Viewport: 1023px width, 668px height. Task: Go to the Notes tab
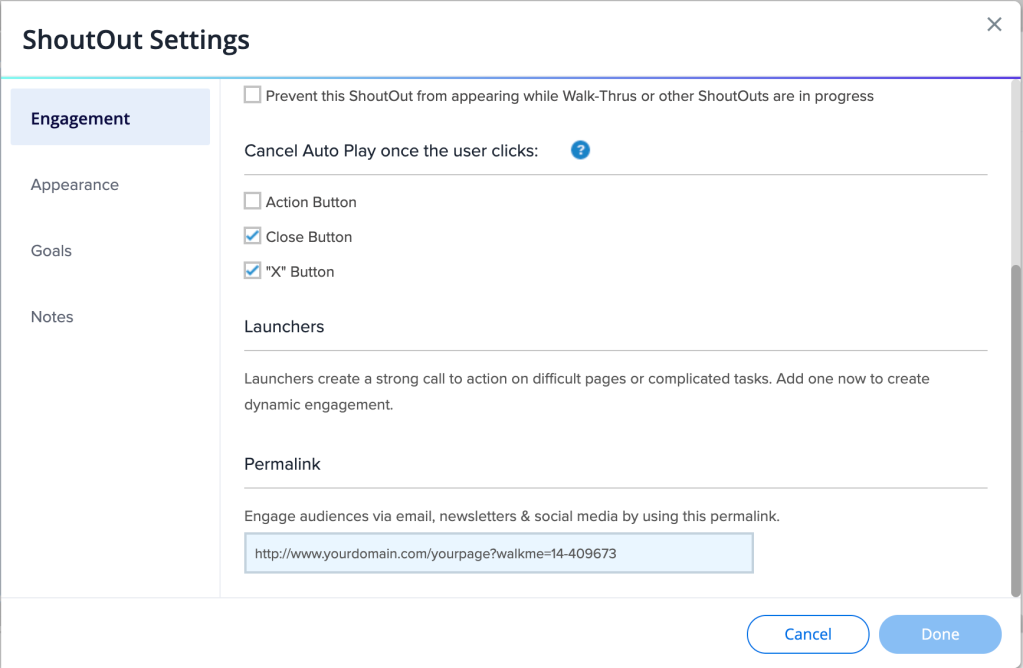tap(52, 316)
